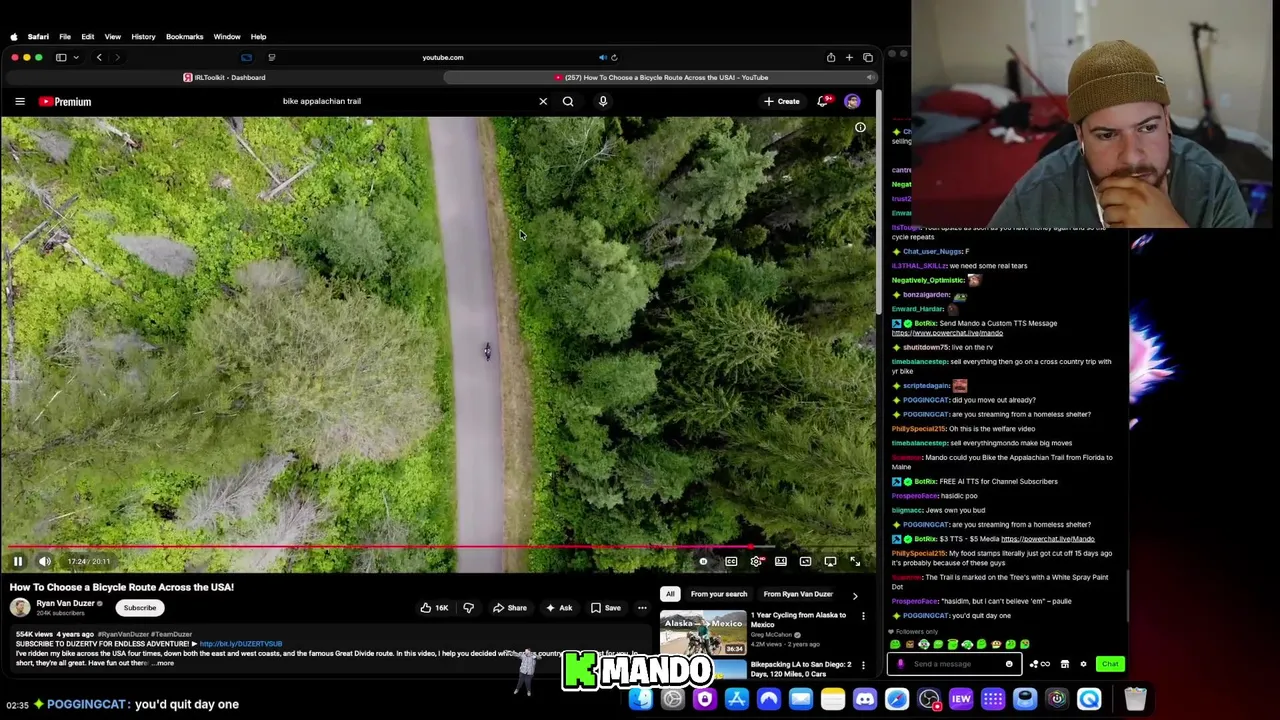The width and height of the screenshot is (1280, 720).
Task: Add a new Safari tab
Action: (849, 57)
